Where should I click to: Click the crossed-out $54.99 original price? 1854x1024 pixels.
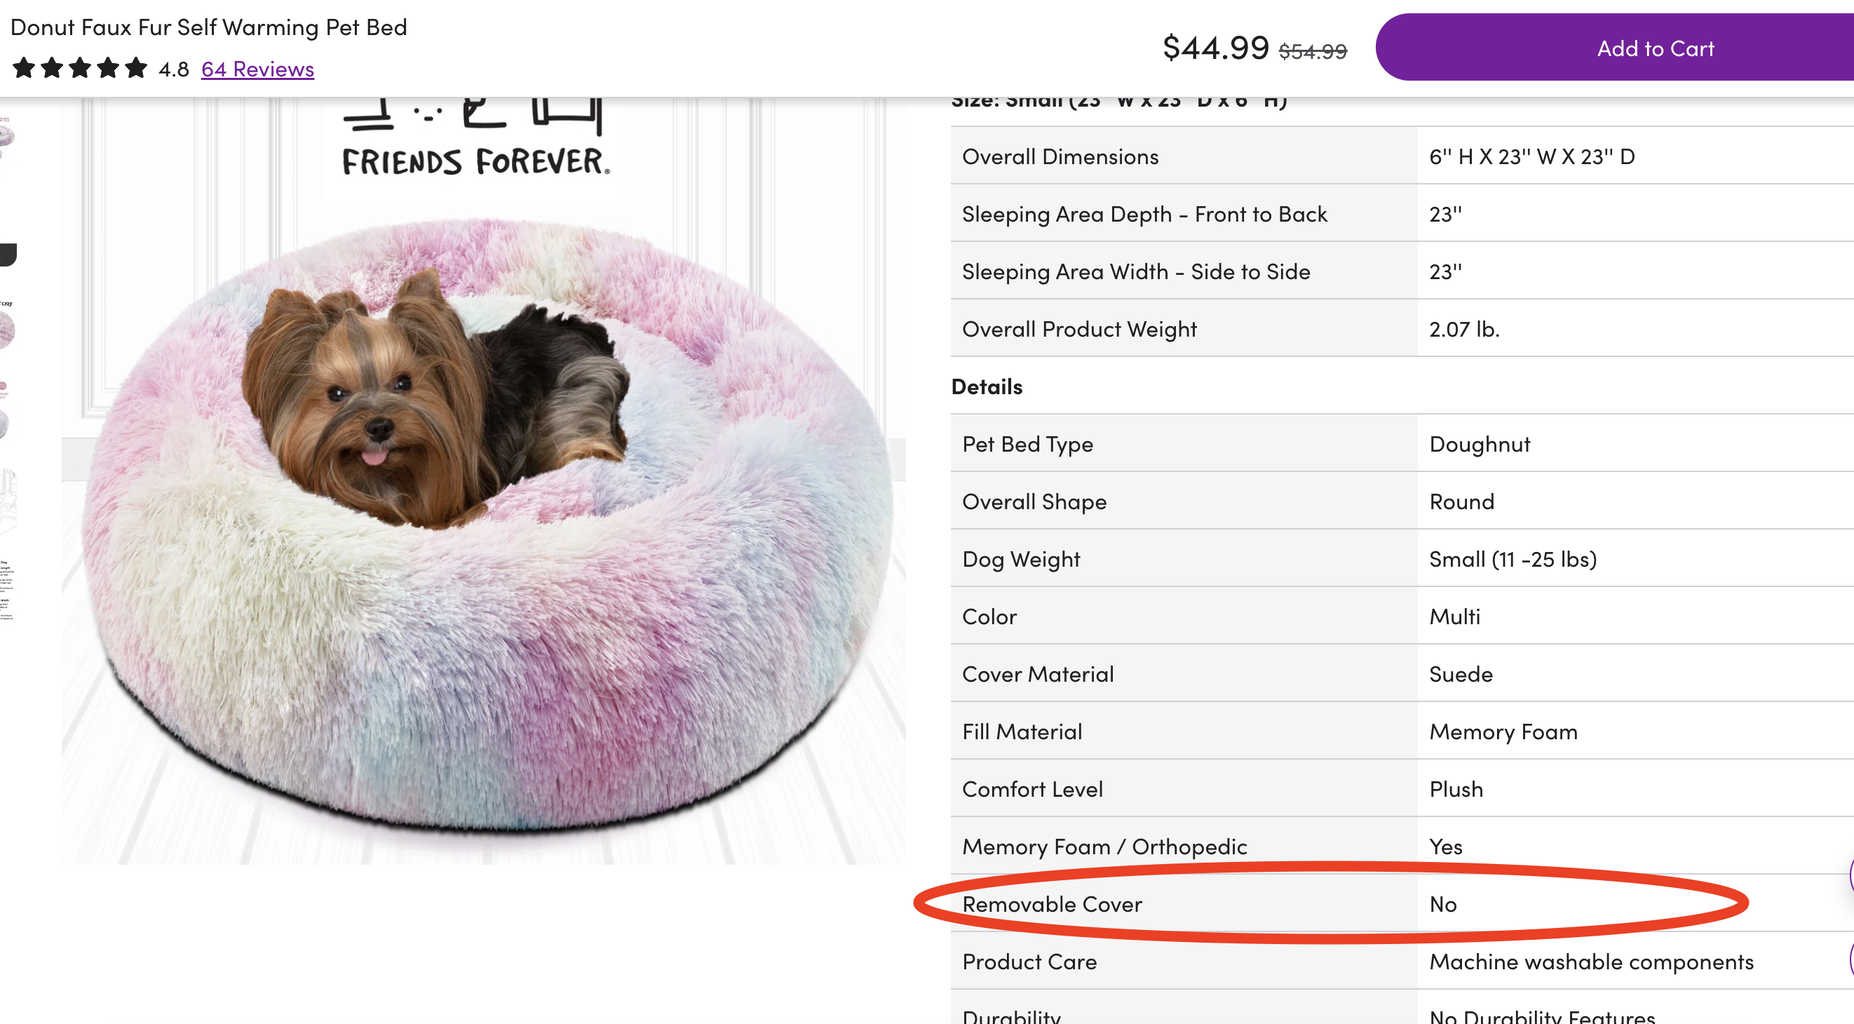tap(1312, 51)
